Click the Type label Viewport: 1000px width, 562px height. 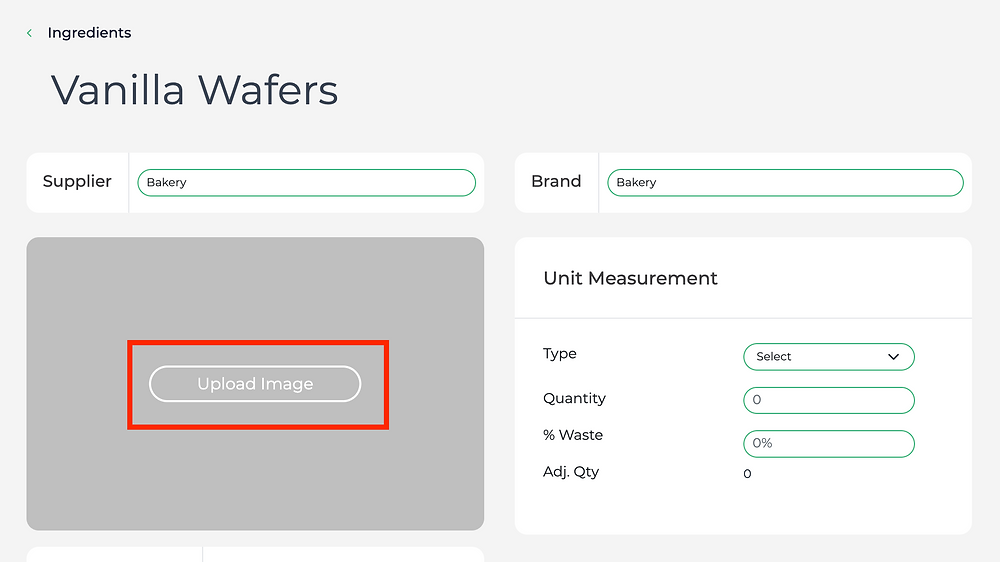click(x=560, y=354)
